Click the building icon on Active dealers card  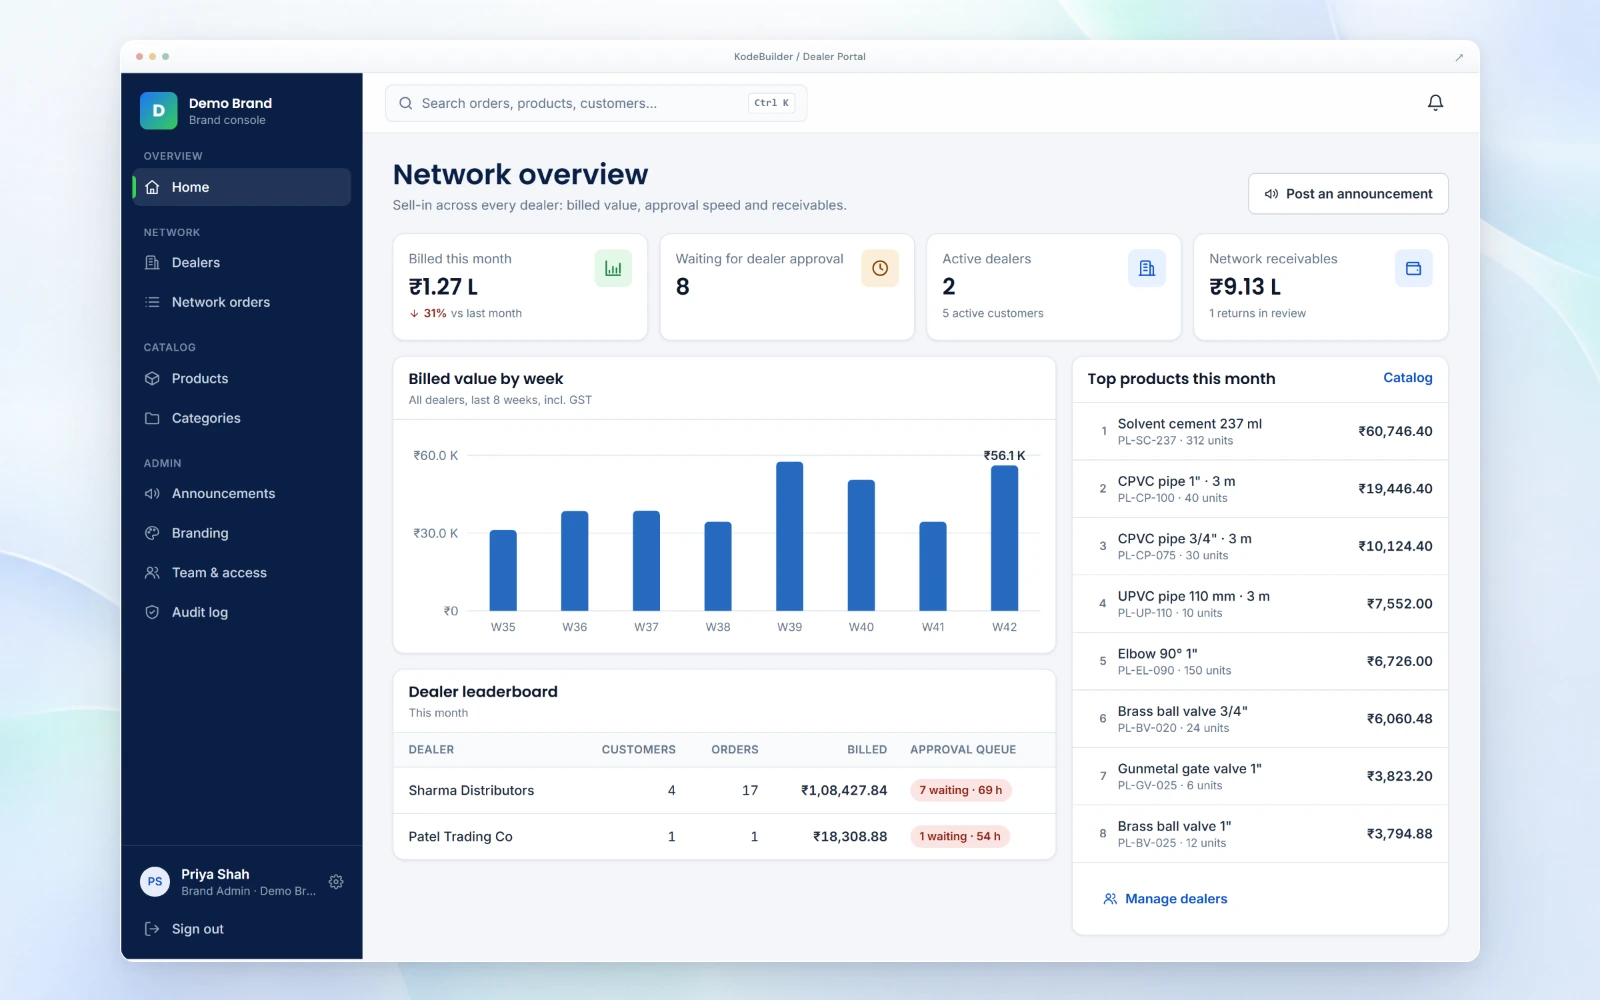coord(1147,268)
